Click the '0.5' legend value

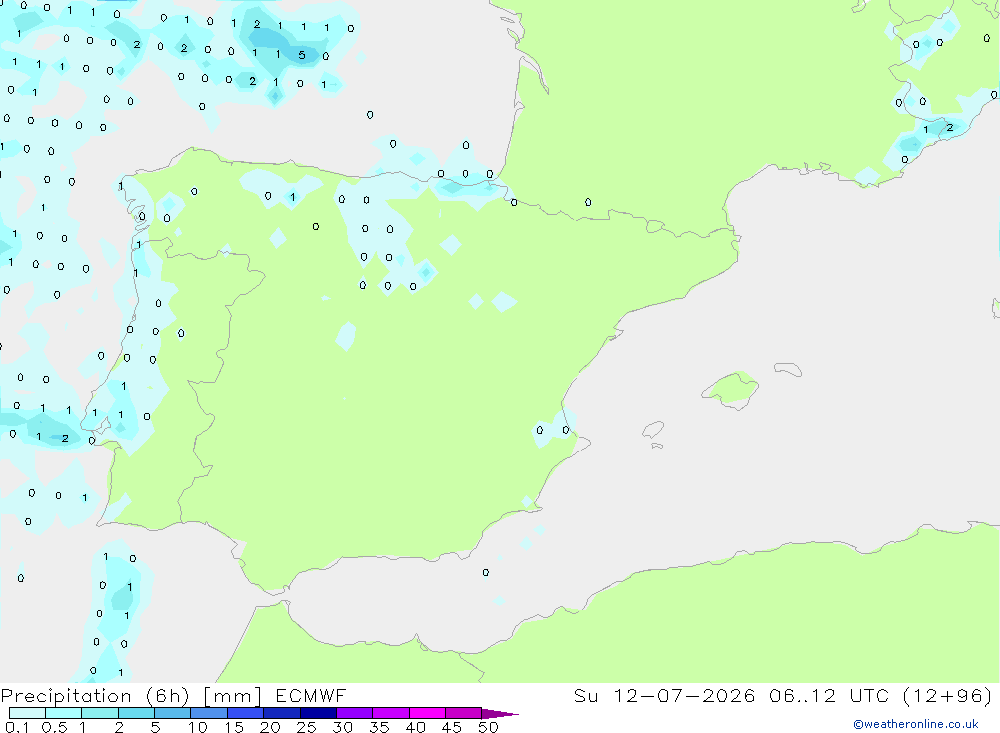click(x=54, y=727)
